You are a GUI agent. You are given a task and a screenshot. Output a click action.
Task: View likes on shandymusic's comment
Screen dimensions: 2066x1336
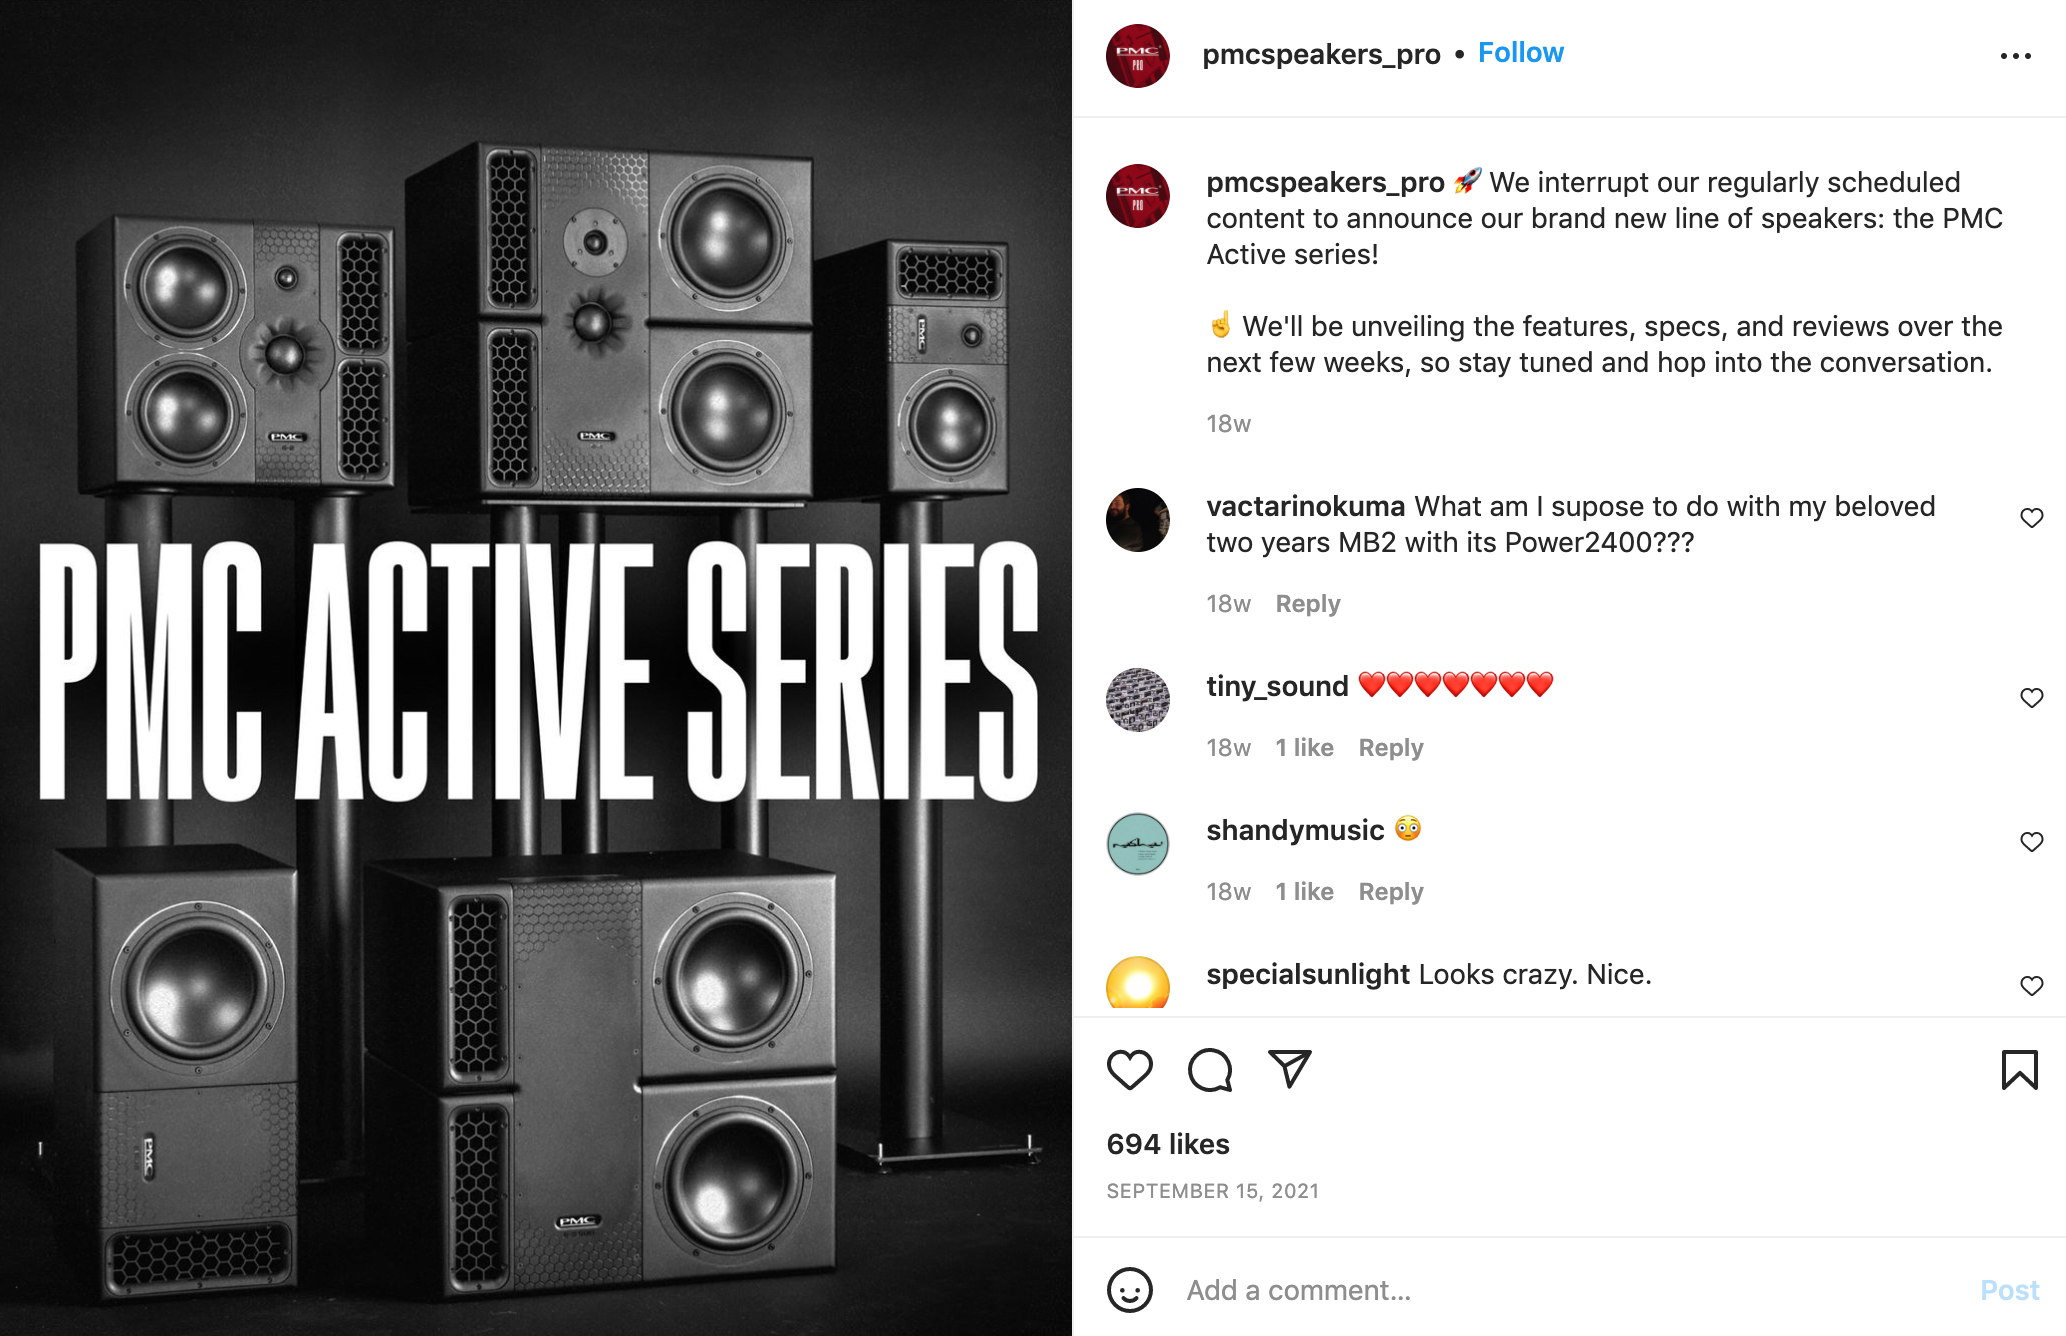(1305, 892)
